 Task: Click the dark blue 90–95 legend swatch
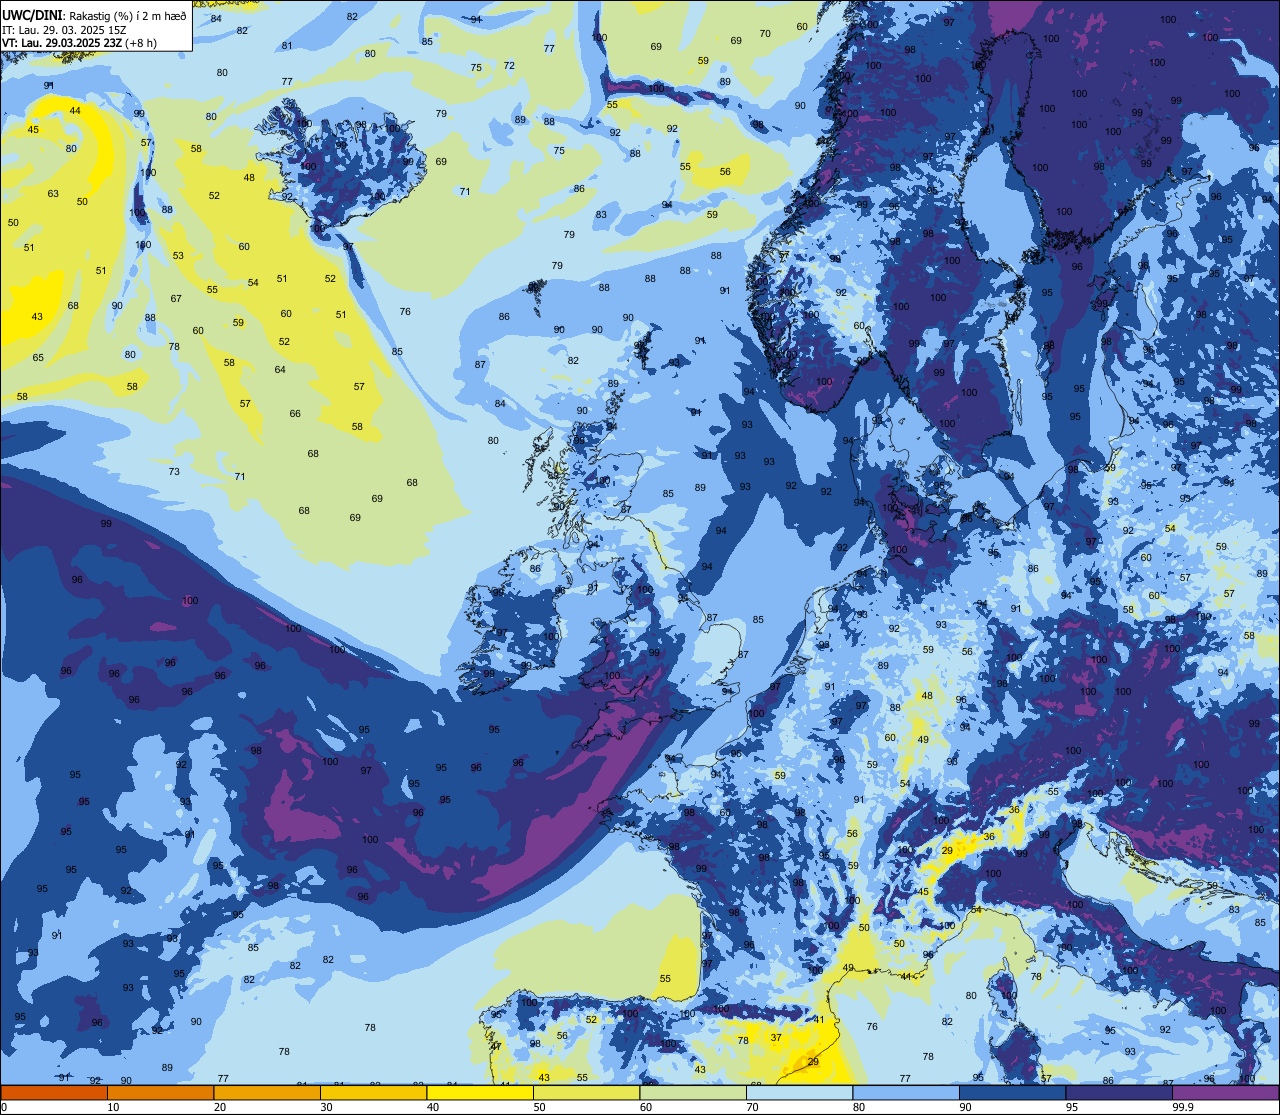tap(1012, 1093)
